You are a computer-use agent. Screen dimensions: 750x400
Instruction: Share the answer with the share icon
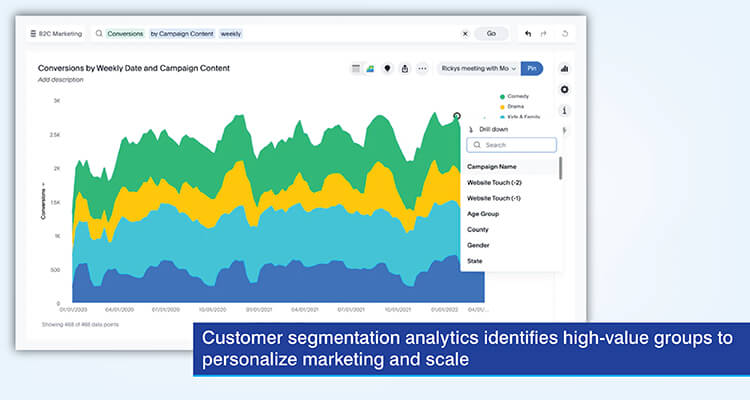coord(405,68)
